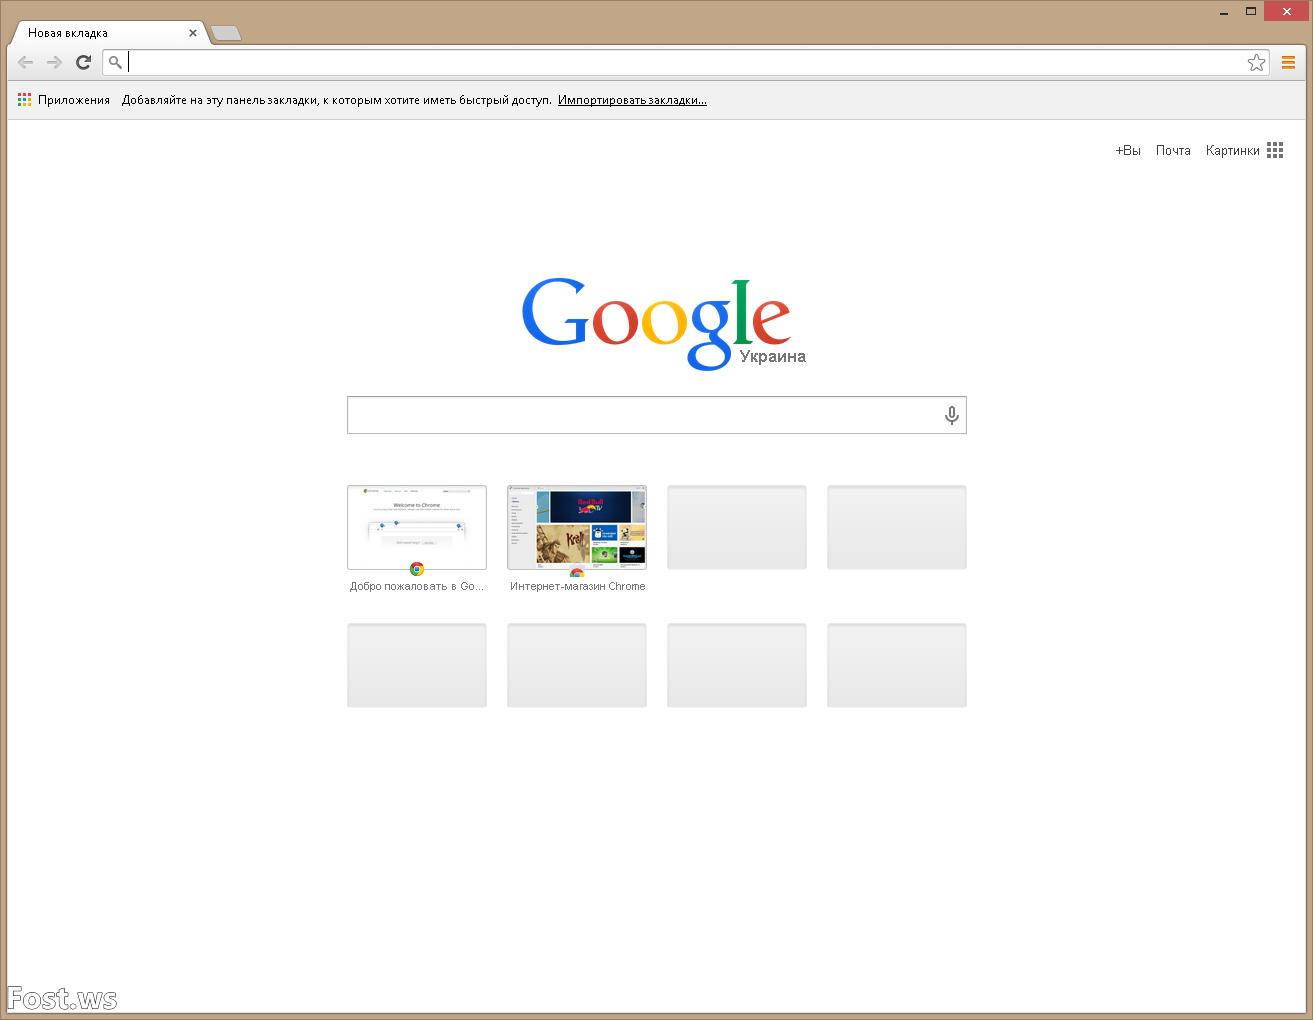
Task: Bookmark this page with the star icon
Action: tap(1256, 63)
